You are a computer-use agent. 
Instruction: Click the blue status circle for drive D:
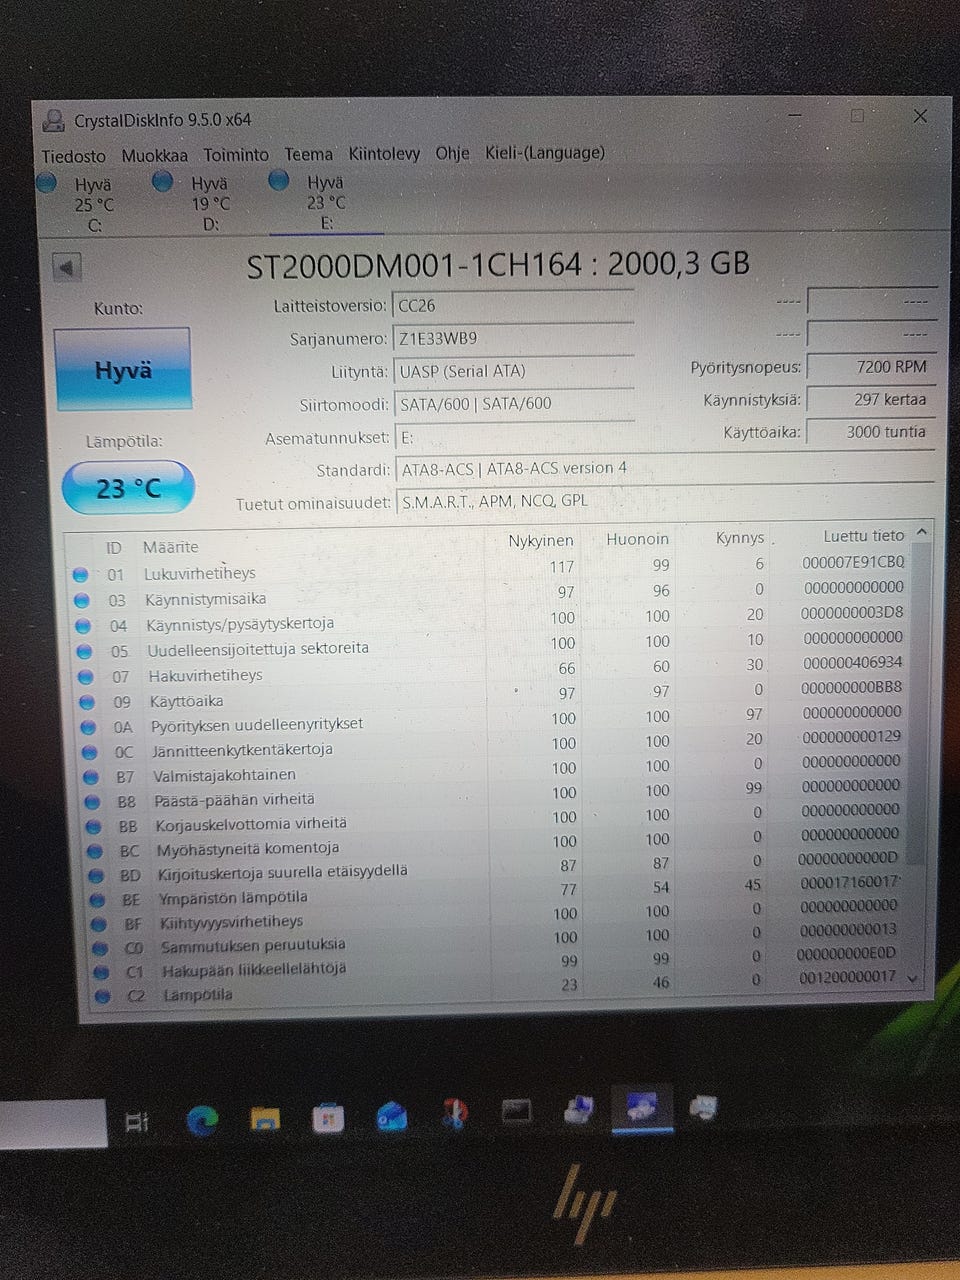(x=163, y=182)
